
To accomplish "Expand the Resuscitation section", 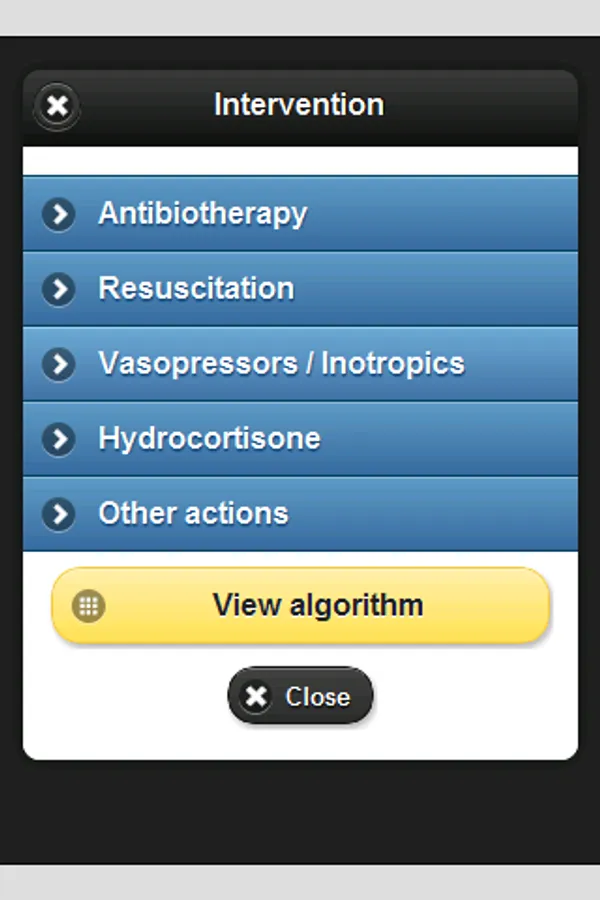I will click(x=300, y=289).
